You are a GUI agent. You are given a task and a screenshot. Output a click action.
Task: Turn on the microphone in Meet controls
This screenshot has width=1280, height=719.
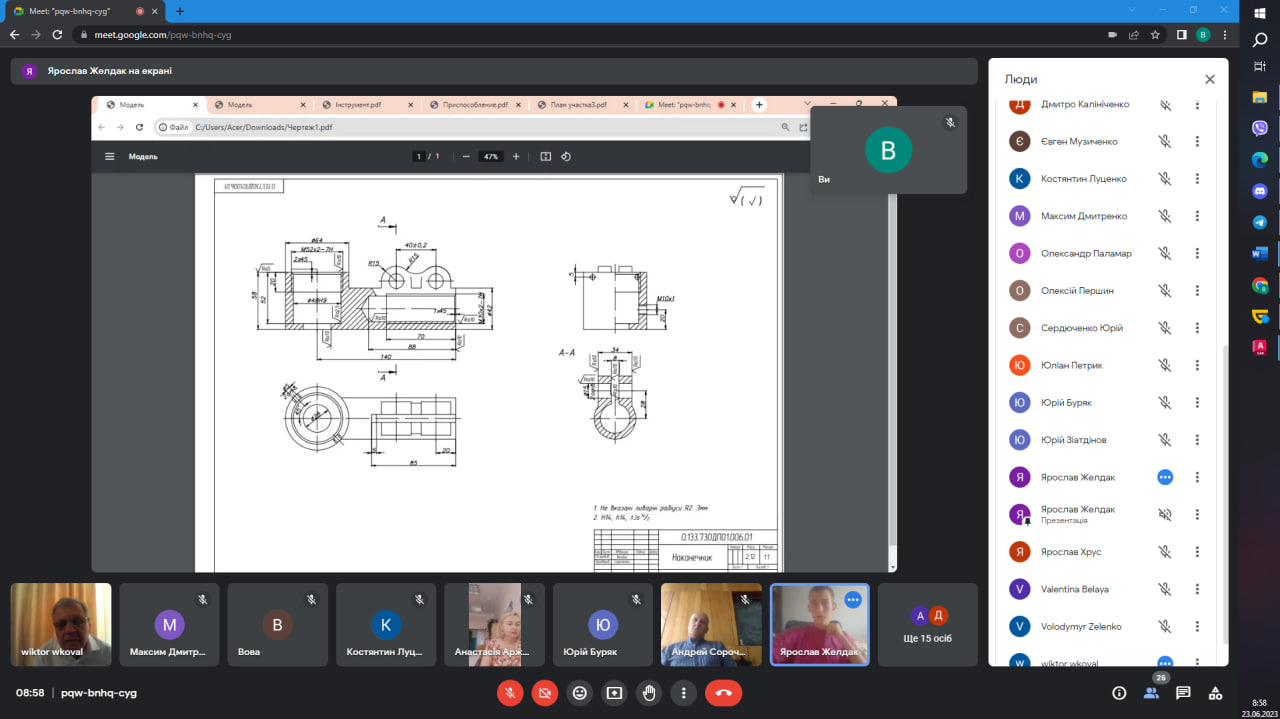coord(510,692)
